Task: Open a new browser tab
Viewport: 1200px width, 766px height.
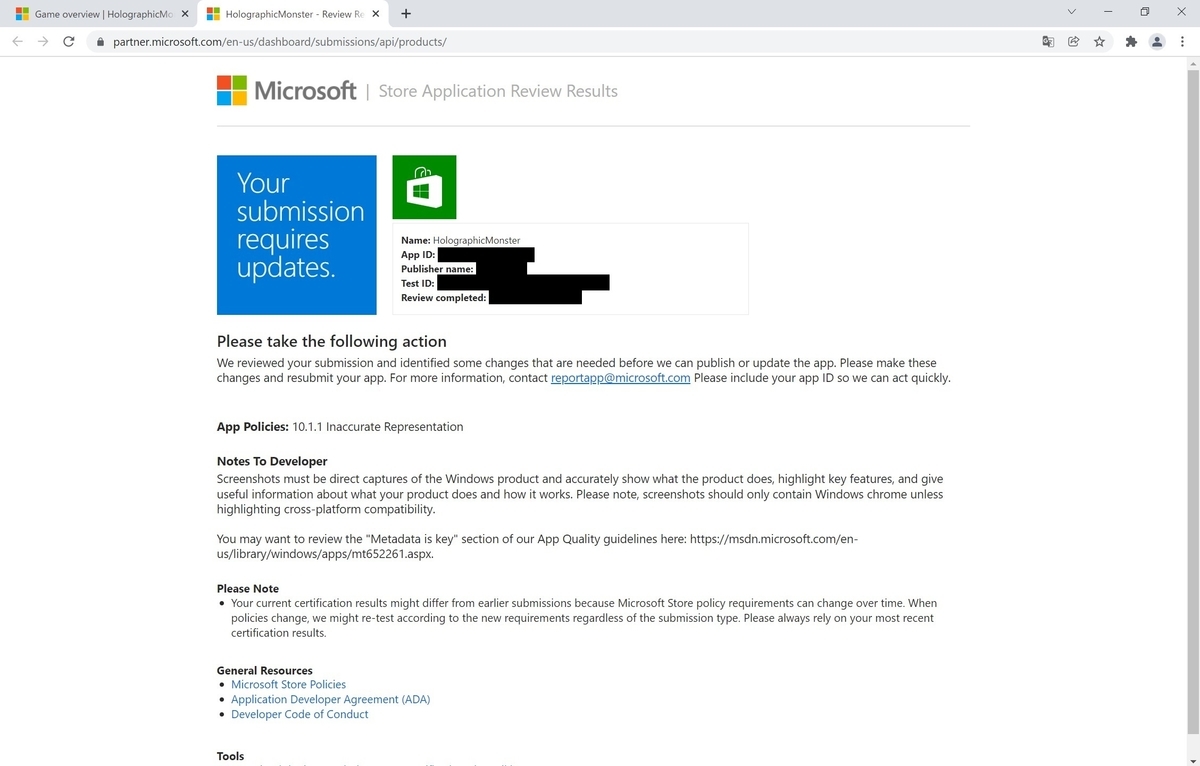Action: [405, 14]
